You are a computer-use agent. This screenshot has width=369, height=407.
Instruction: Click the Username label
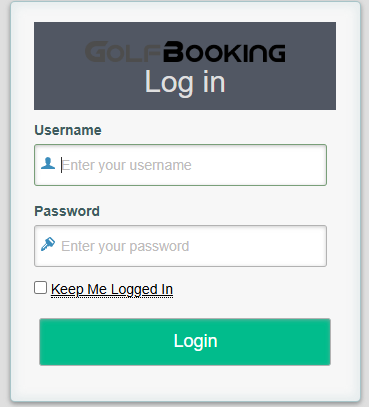68,130
